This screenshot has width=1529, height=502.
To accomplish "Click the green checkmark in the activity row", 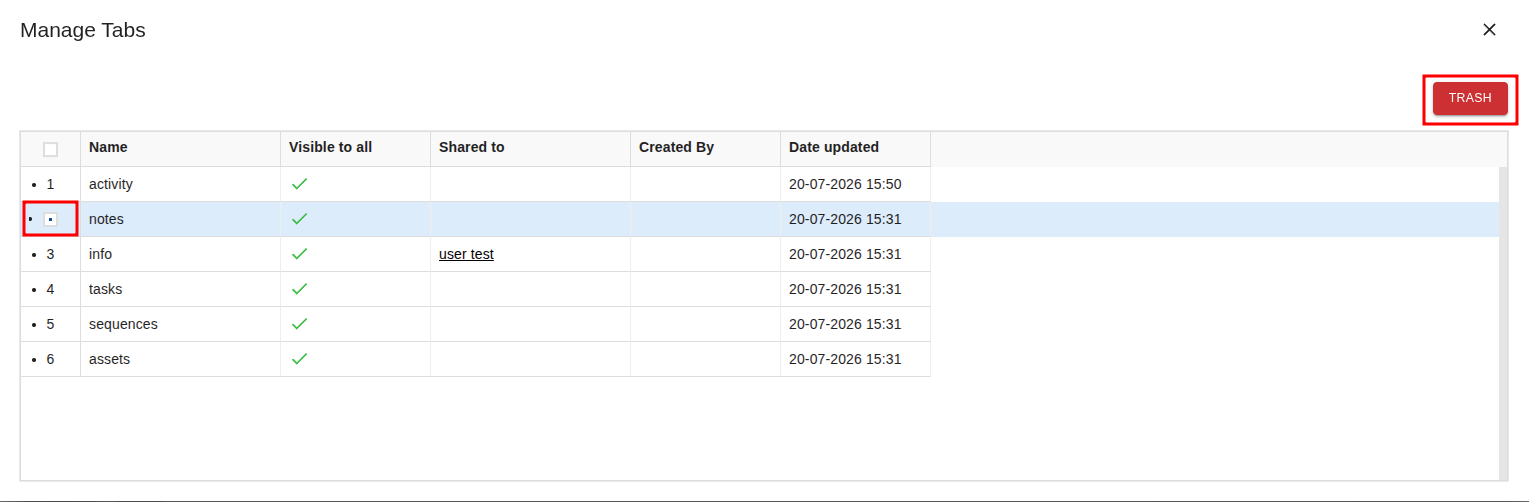I will coord(299,184).
